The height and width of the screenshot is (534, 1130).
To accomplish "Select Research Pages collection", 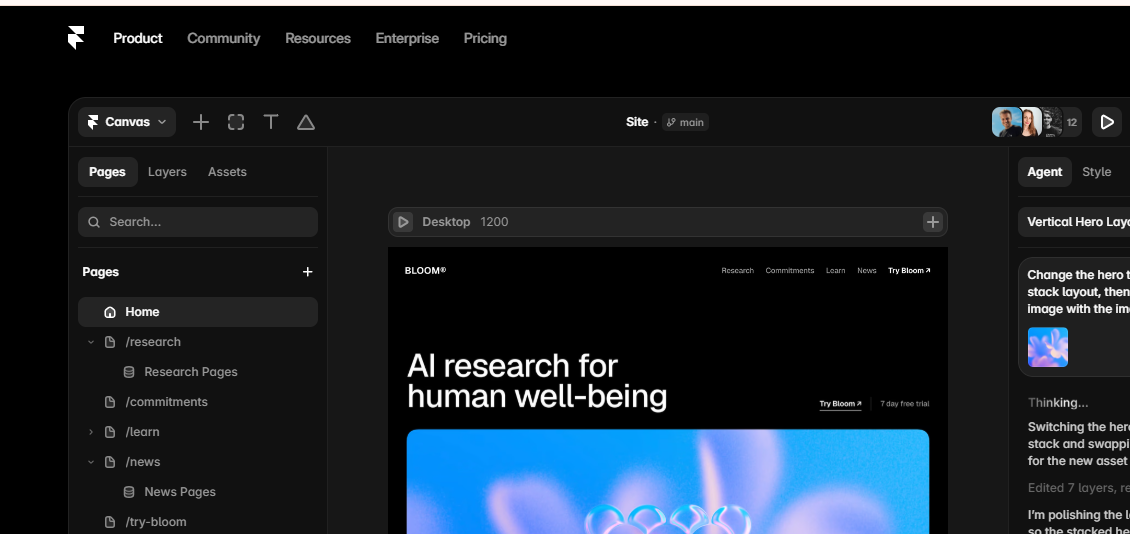I will 191,372.
